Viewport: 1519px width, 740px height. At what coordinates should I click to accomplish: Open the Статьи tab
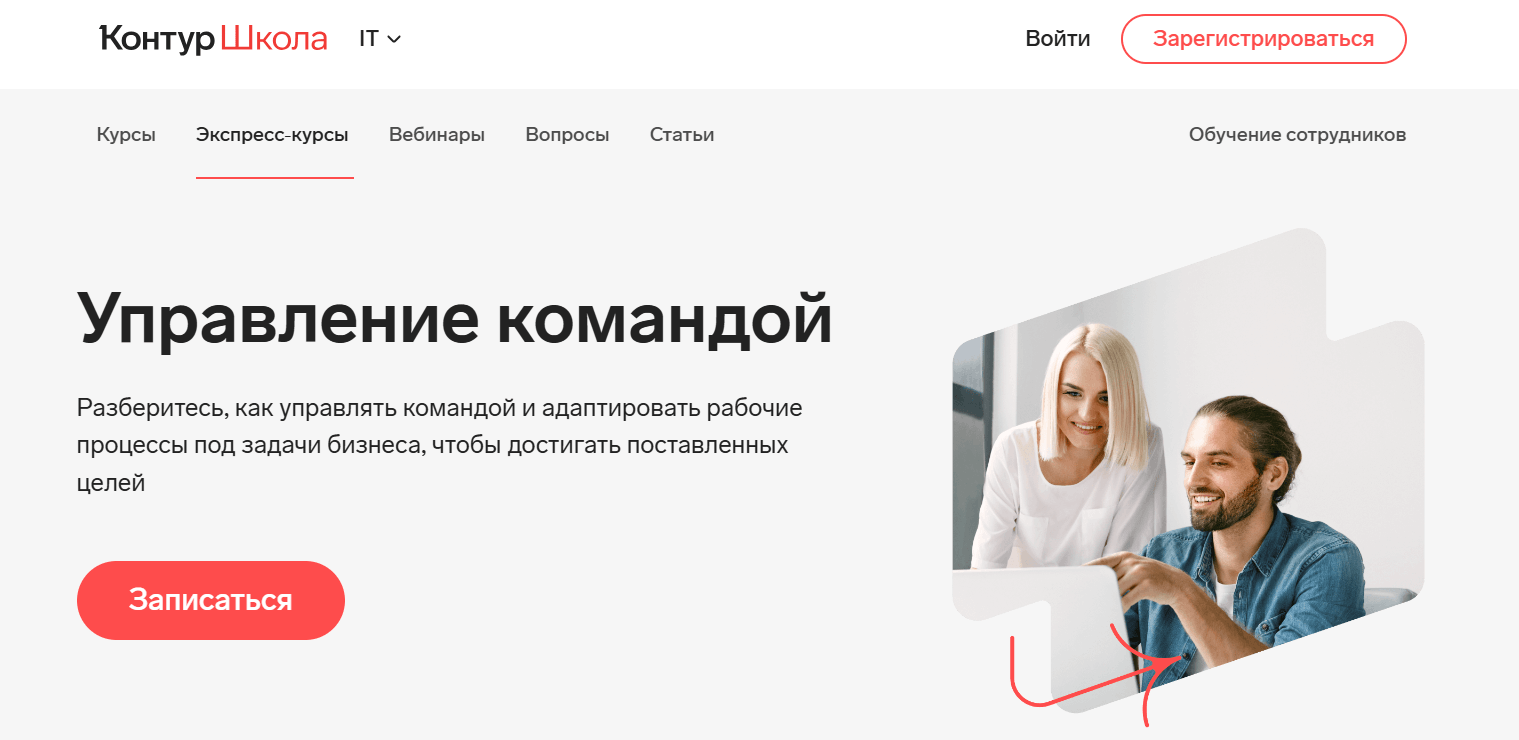(x=682, y=134)
